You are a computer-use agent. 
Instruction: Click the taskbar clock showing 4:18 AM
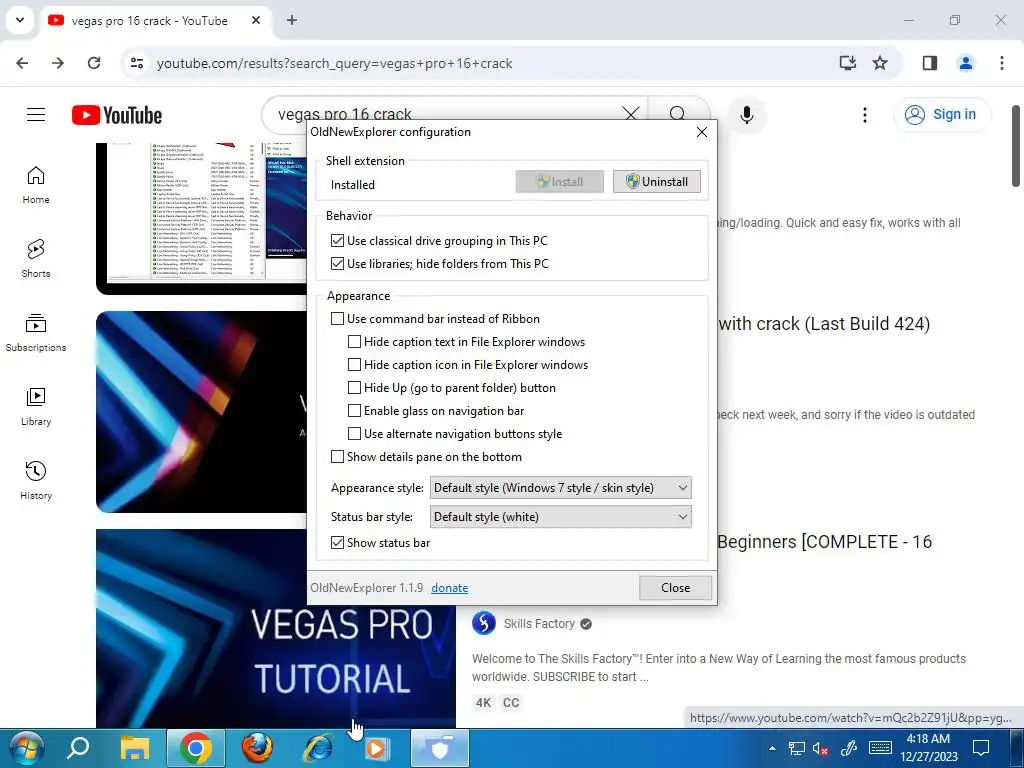pos(929,748)
